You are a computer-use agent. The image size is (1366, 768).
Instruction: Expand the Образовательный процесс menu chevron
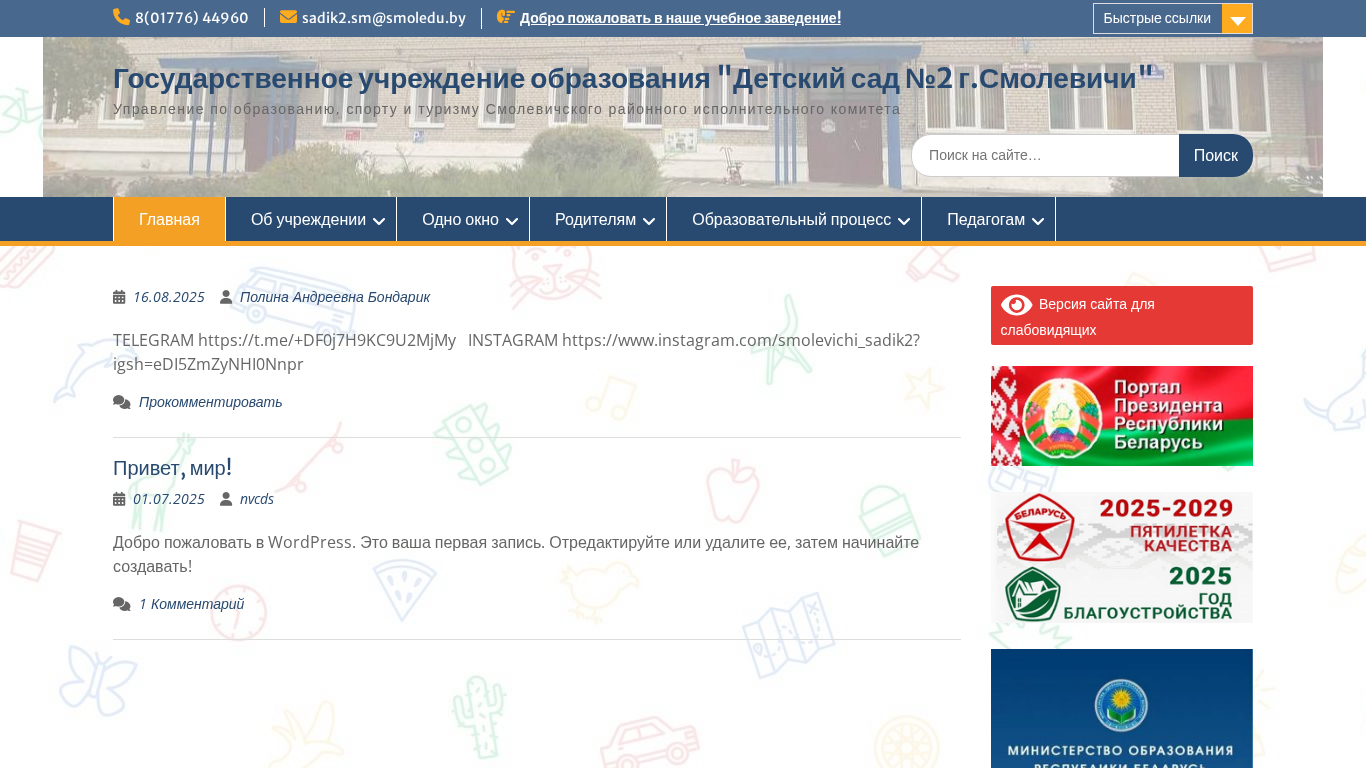pos(904,221)
